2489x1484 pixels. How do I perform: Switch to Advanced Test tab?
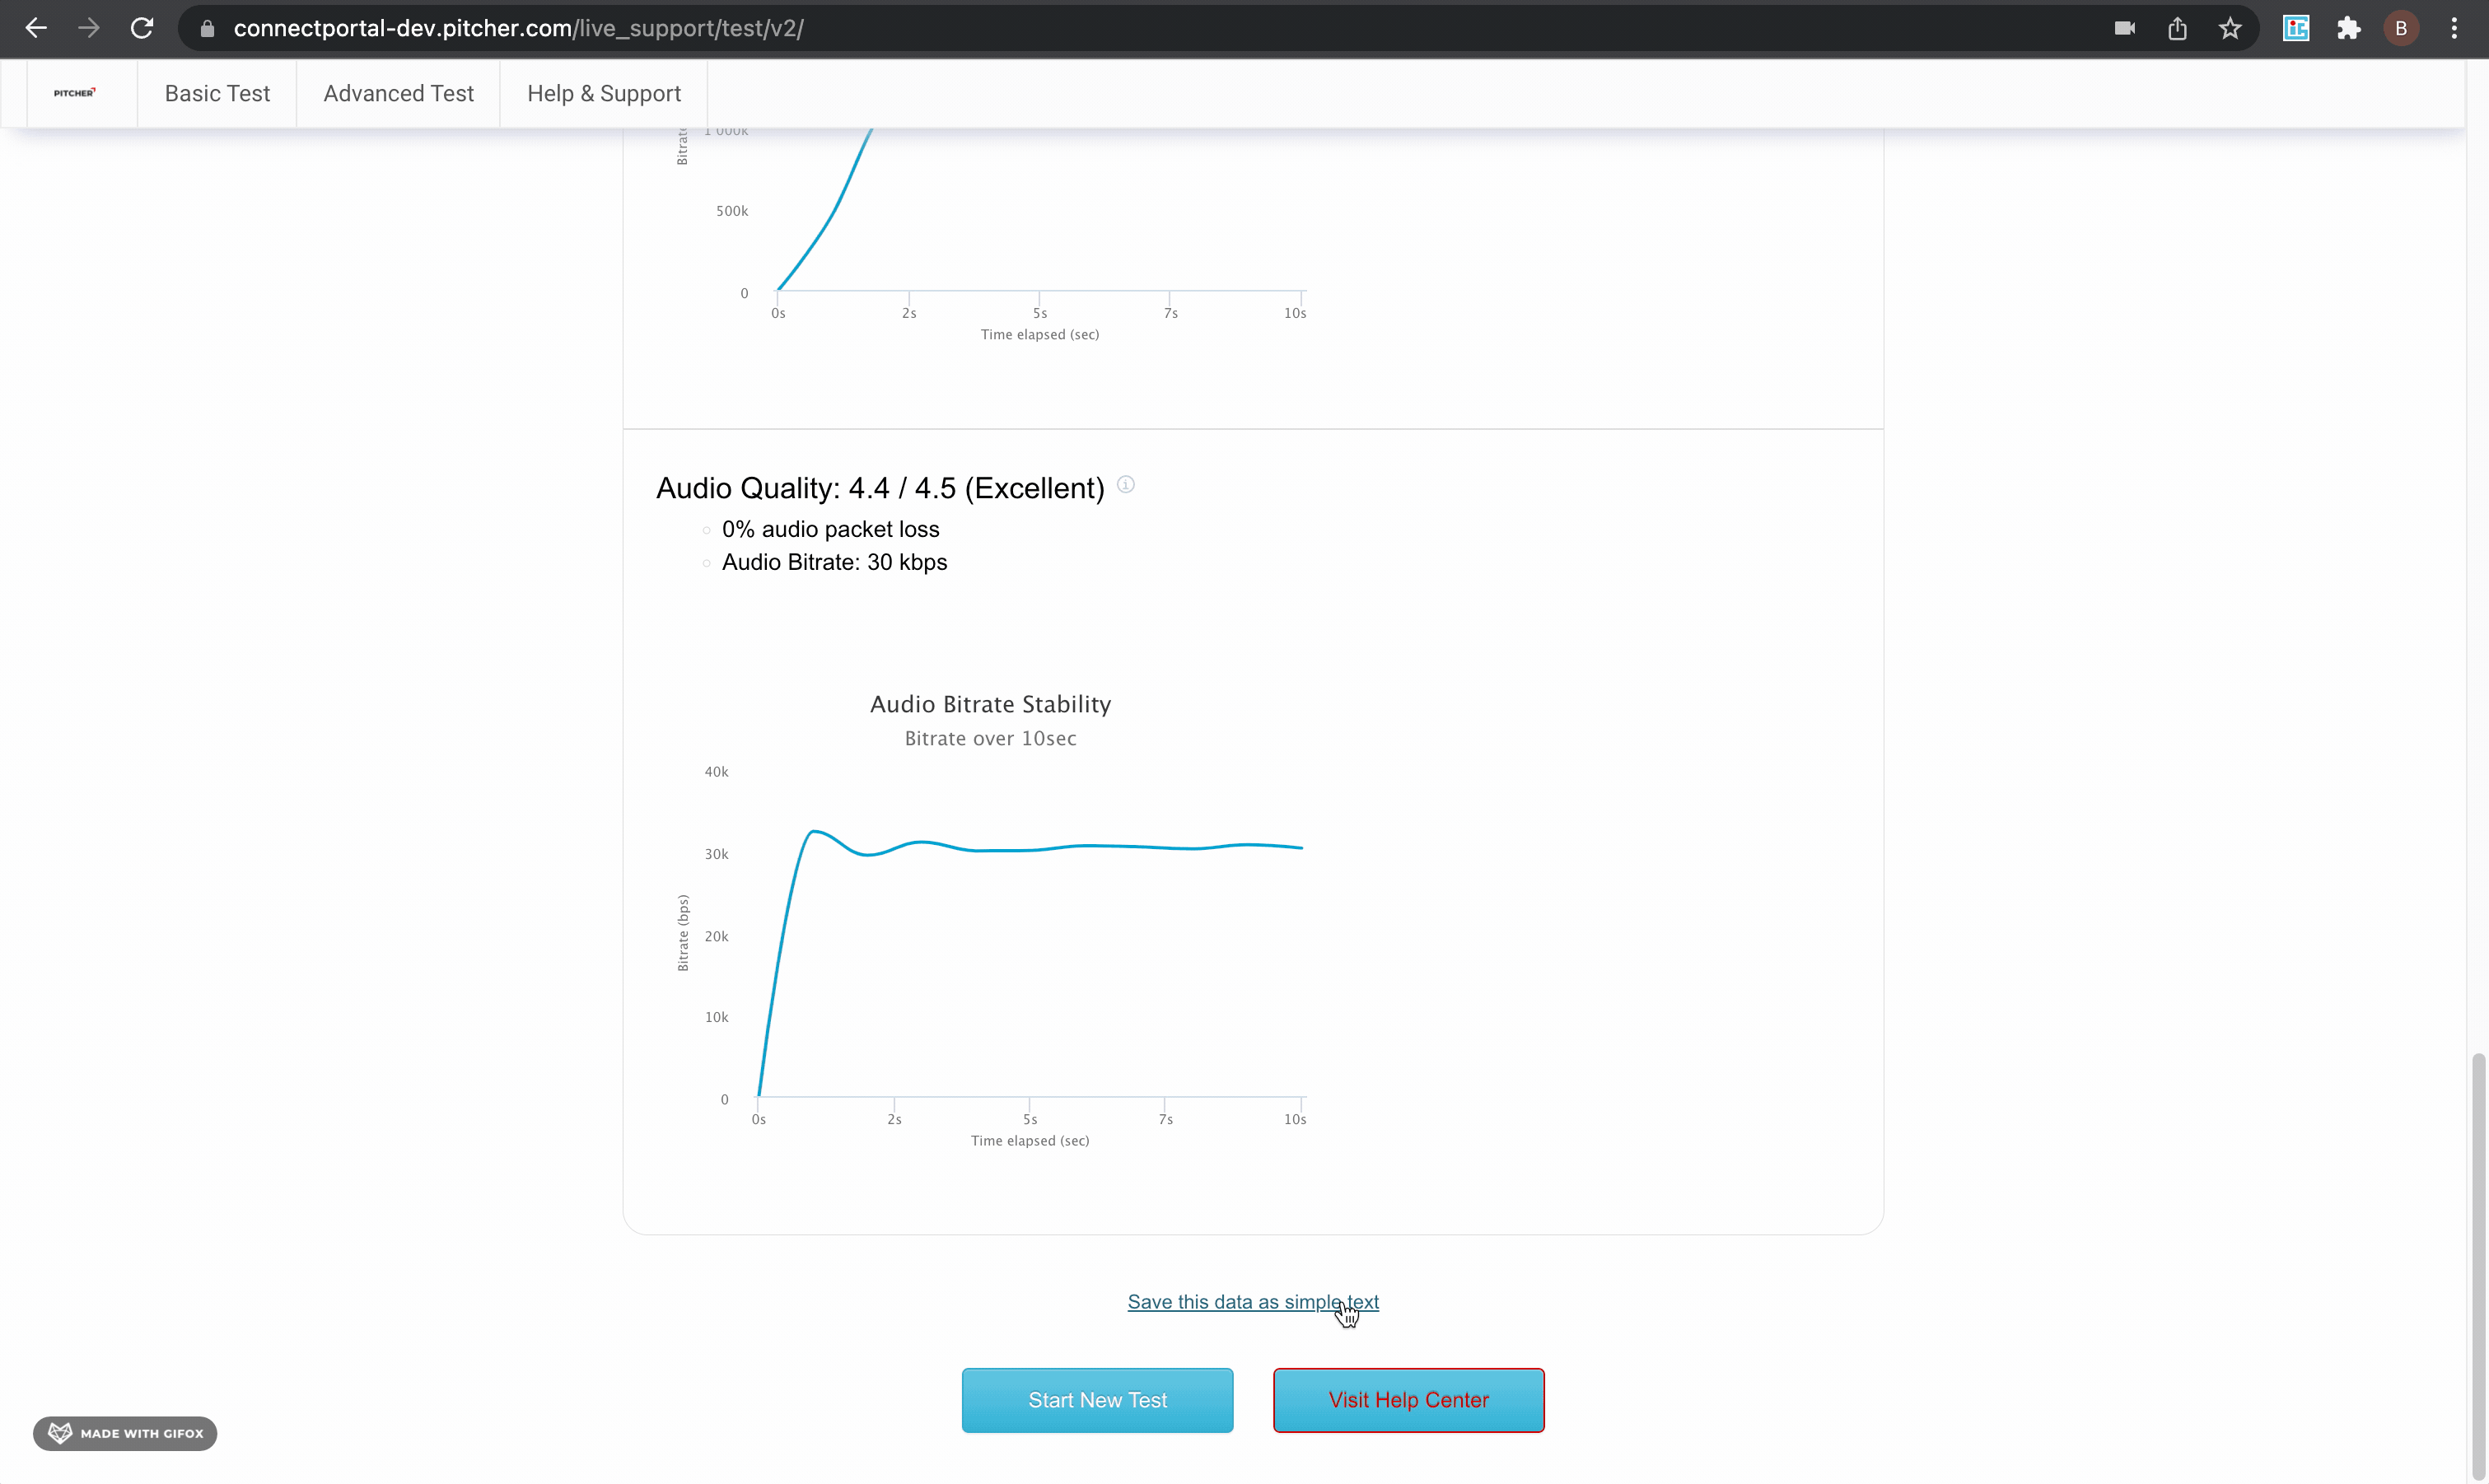point(398,93)
